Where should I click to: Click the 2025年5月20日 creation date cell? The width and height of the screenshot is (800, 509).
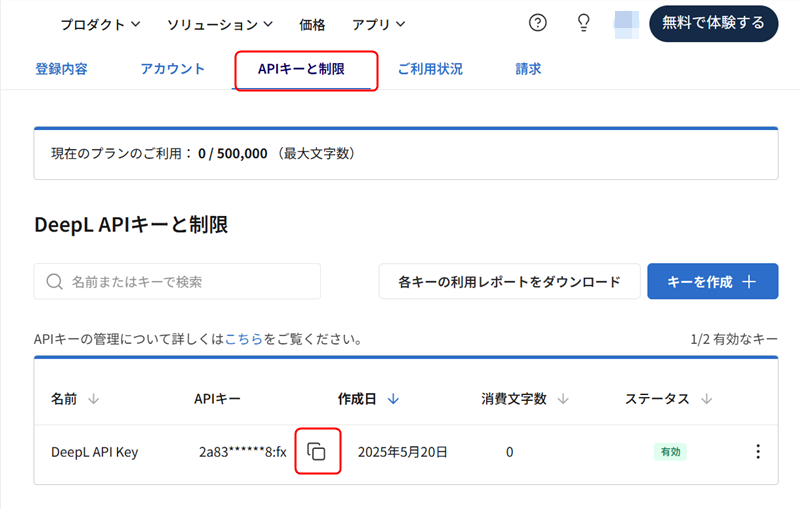tap(403, 452)
